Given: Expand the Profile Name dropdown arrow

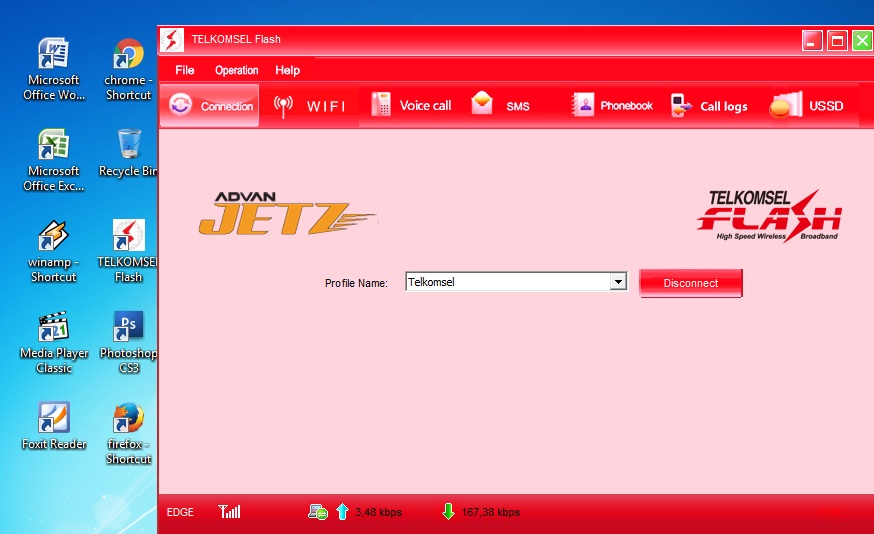Looking at the screenshot, I should click(618, 282).
